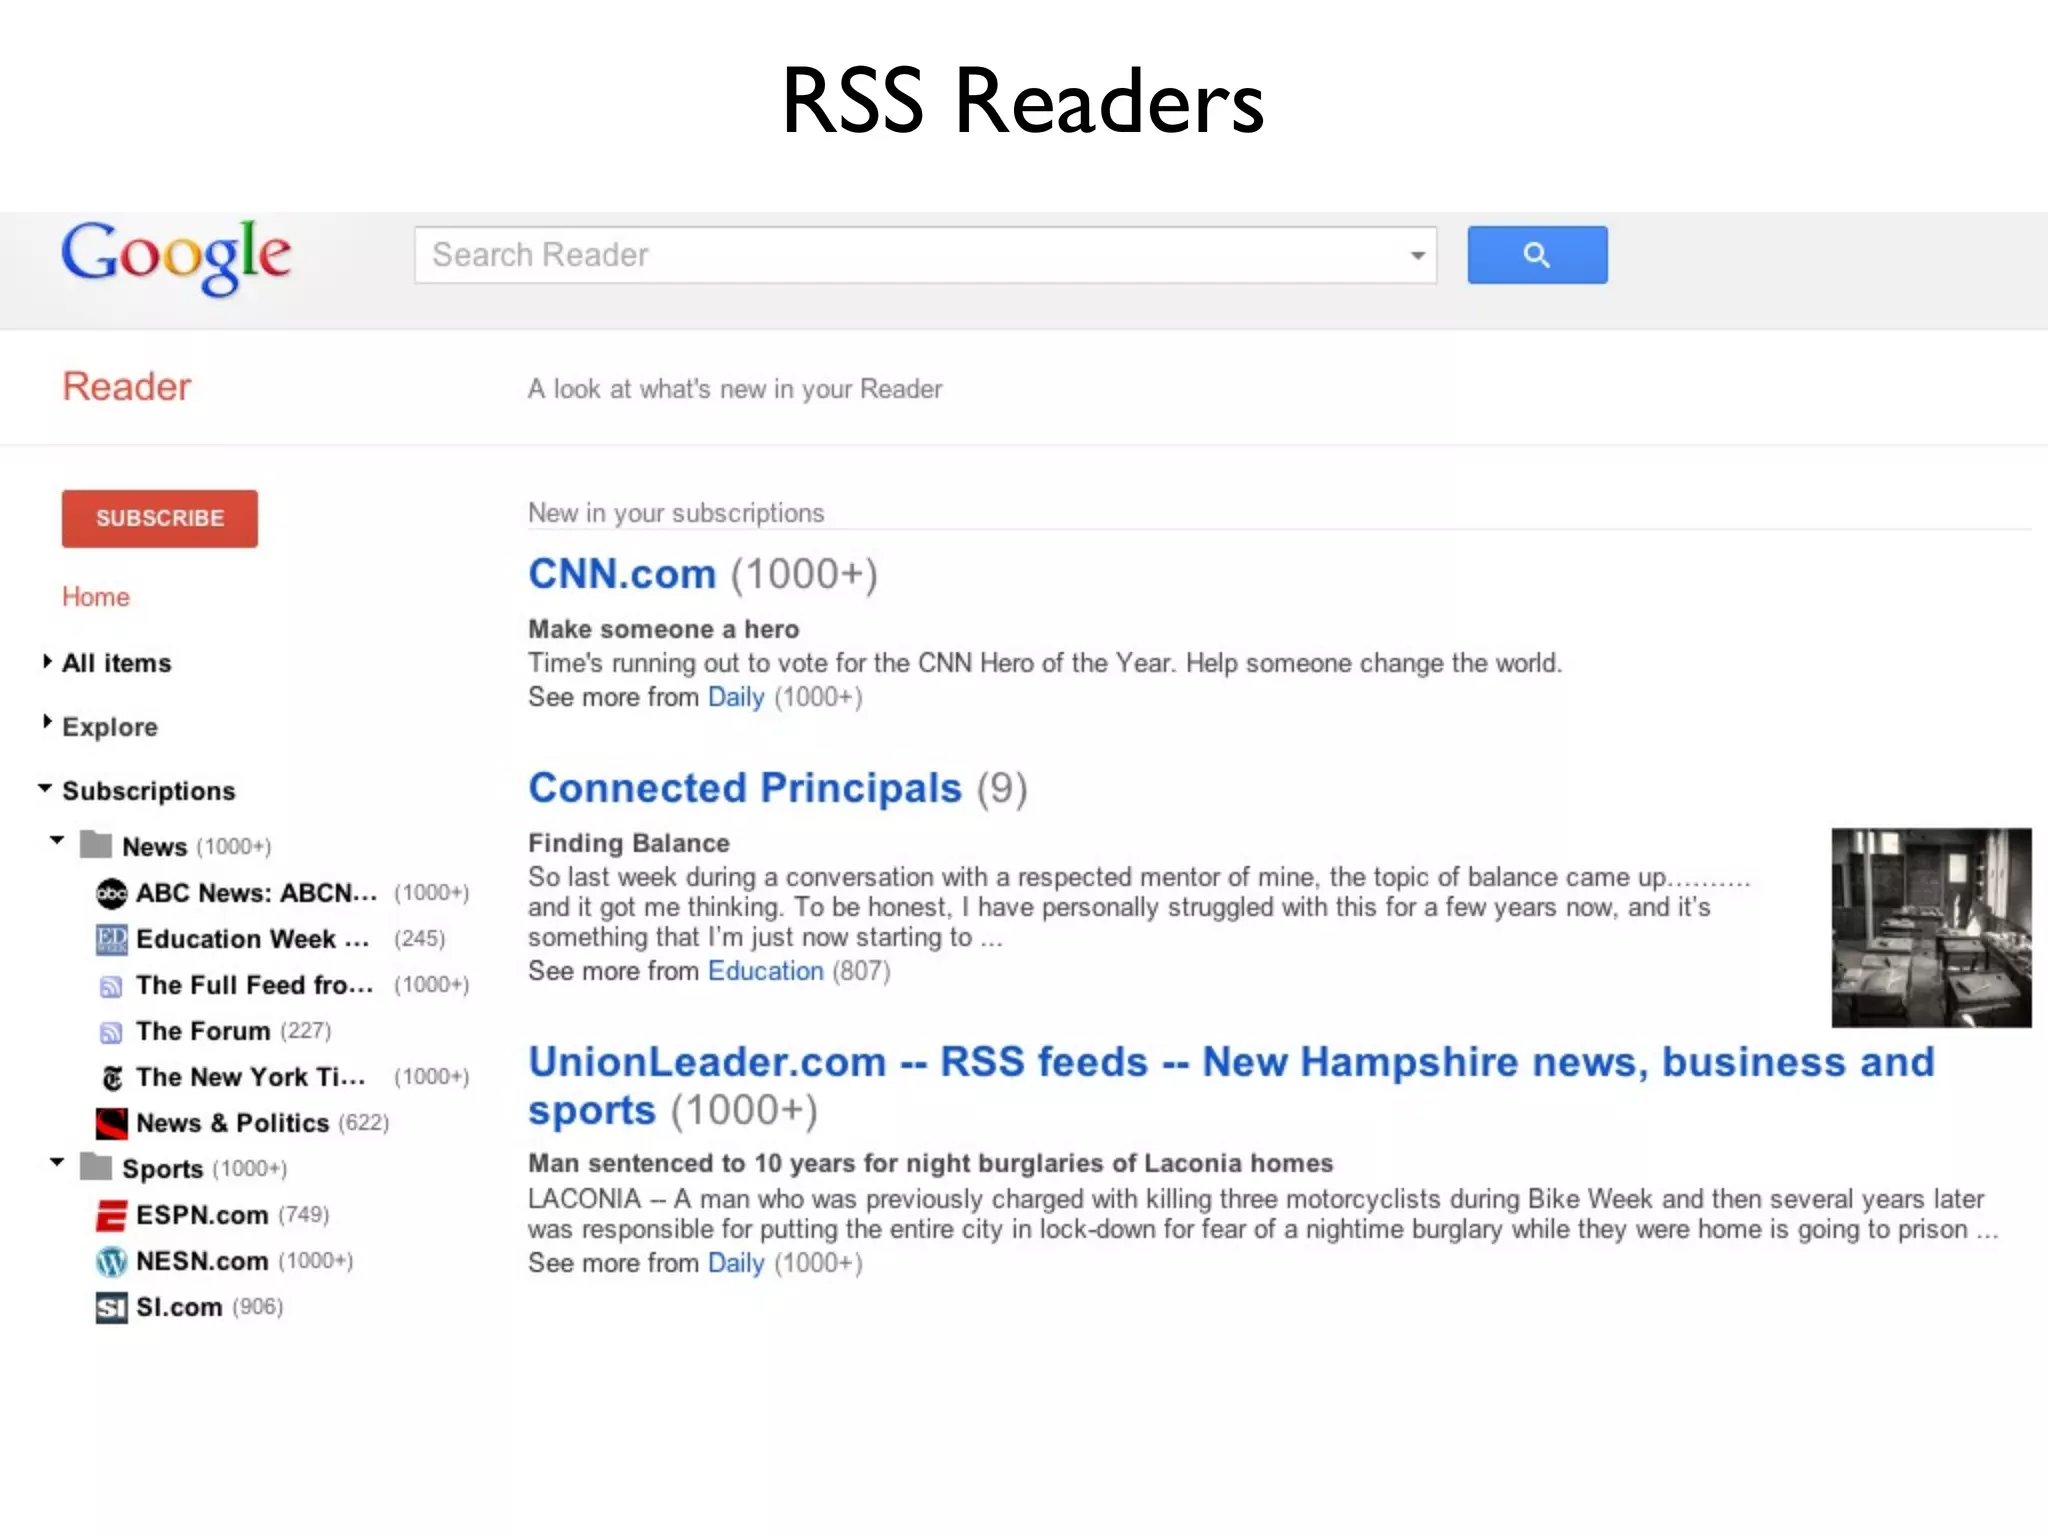The height and width of the screenshot is (1536, 2048).
Task: Open the Reader title link
Action: tap(126, 387)
